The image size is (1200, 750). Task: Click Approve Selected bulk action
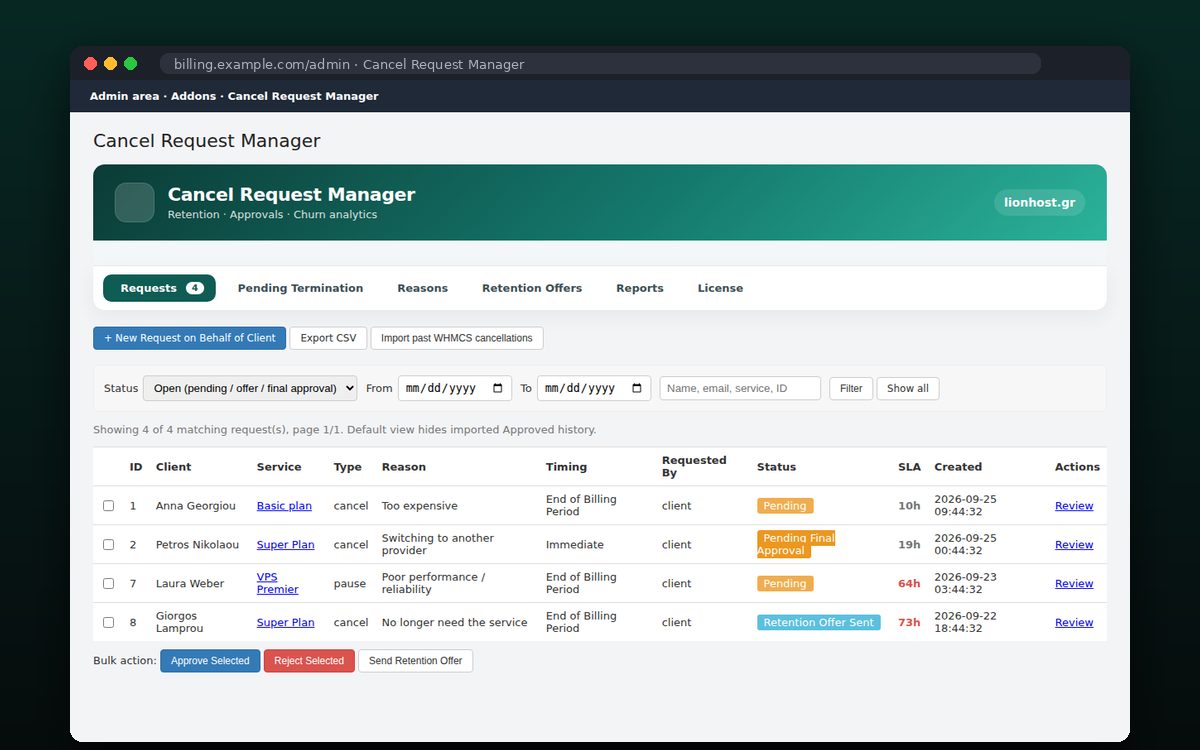click(210, 661)
